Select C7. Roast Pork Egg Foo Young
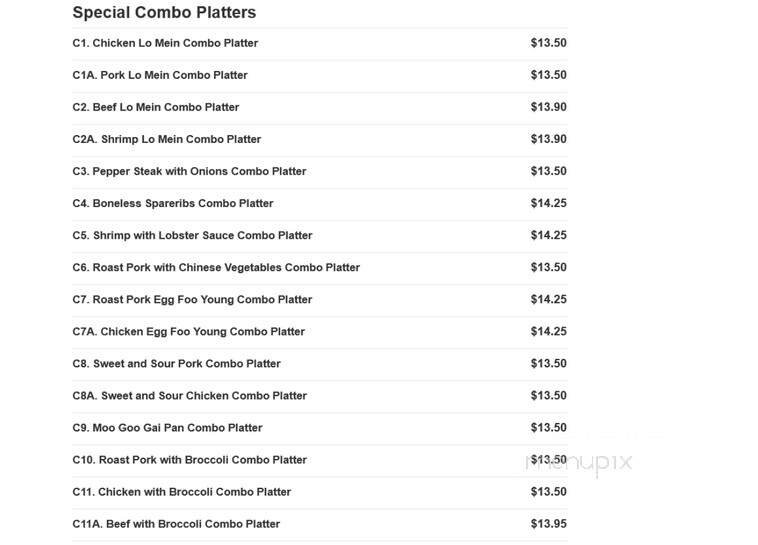The width and height of the screenshot is (758, 545). [x=192, y=299]
